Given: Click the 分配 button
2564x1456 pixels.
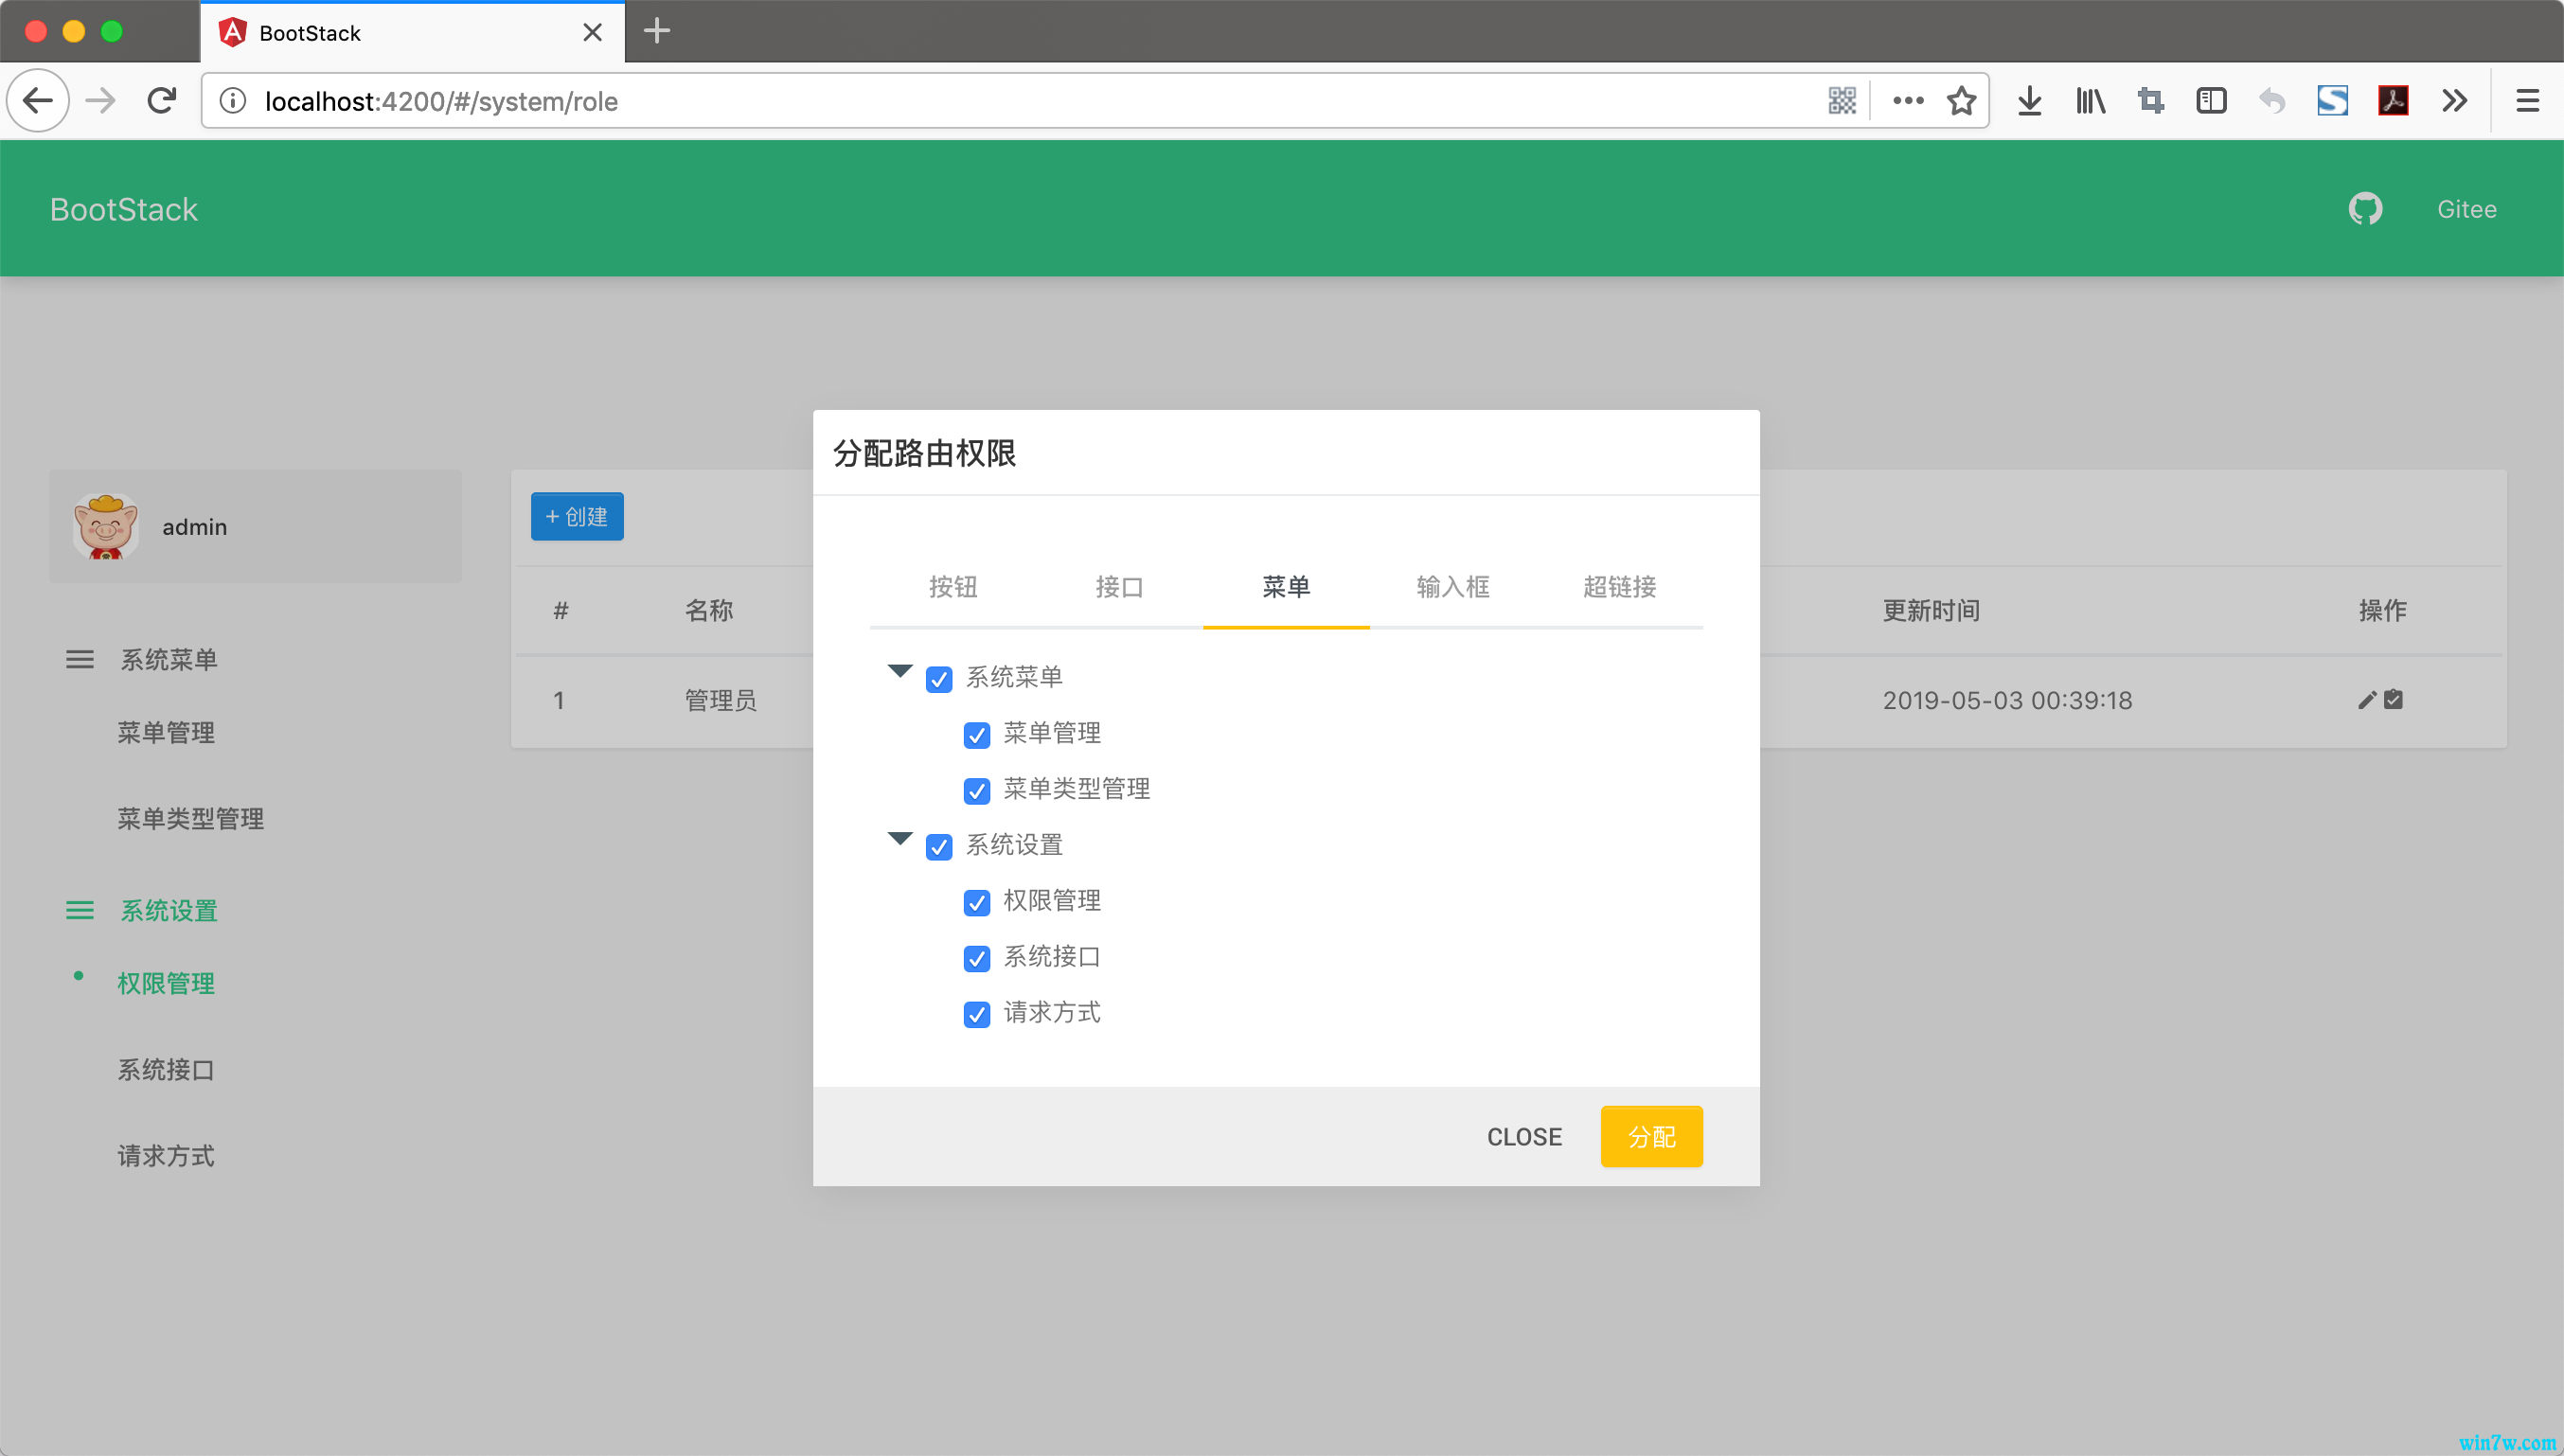Looking at the screenshot, I should point(1652,1136).
